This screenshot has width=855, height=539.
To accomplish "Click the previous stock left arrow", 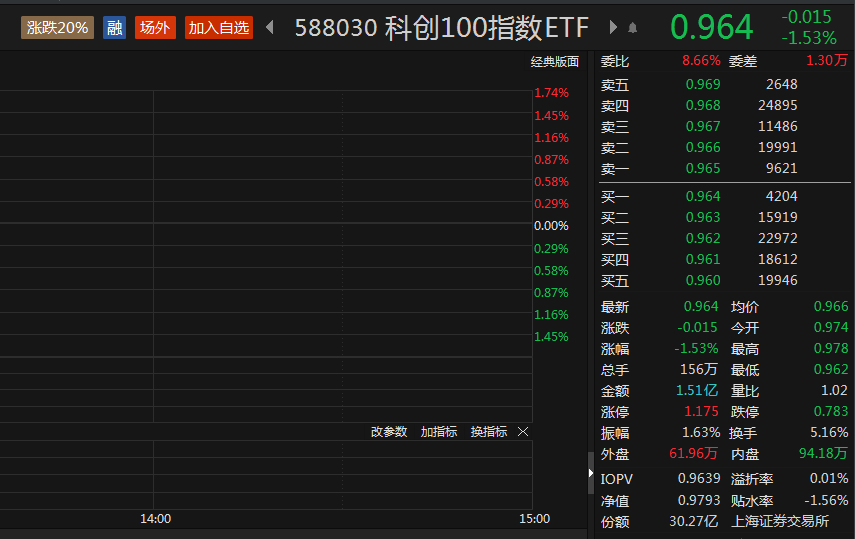I will pyautogui.click(x=269, y=27).
